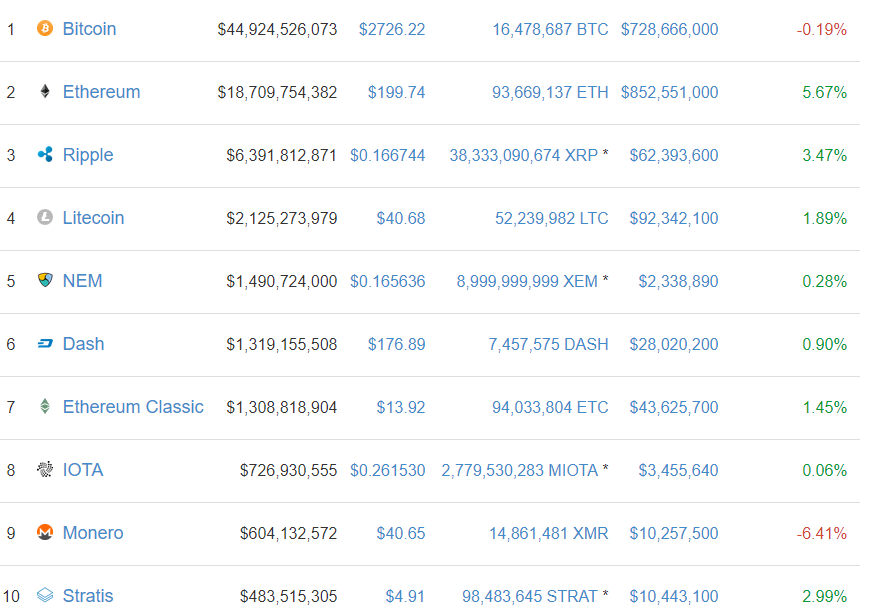This screenshot has height=616, width=876.
Task: Open the Ethereum name link
Action: [x=101, y=92]
